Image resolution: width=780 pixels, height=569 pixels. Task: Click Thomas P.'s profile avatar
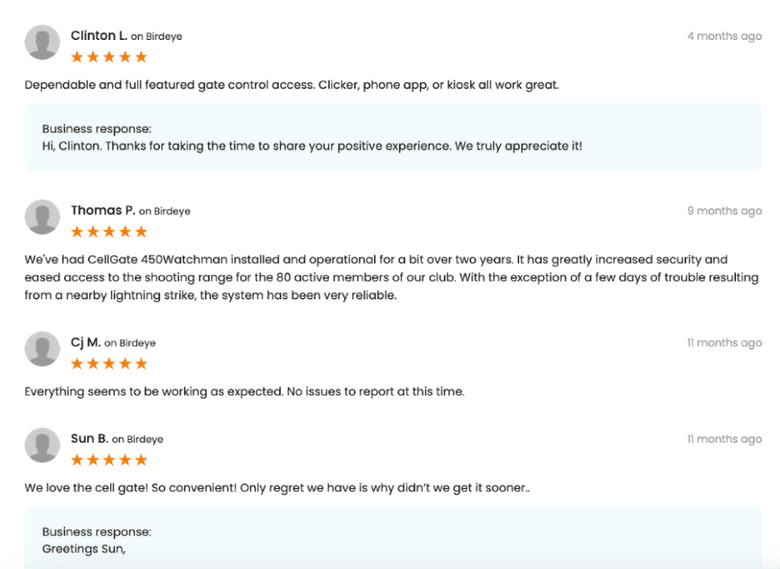[x=42, y=217]
